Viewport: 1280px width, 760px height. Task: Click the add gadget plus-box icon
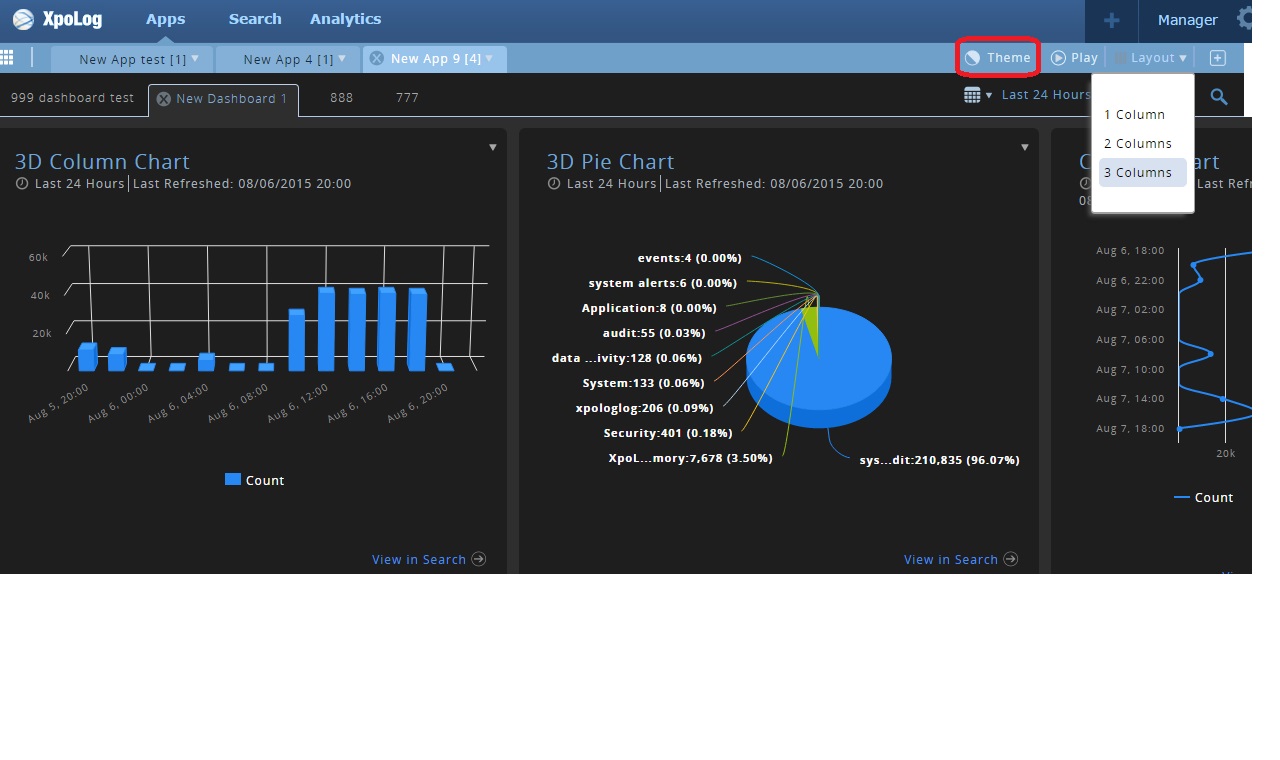pyautogui.click(x=1217, y=58)
